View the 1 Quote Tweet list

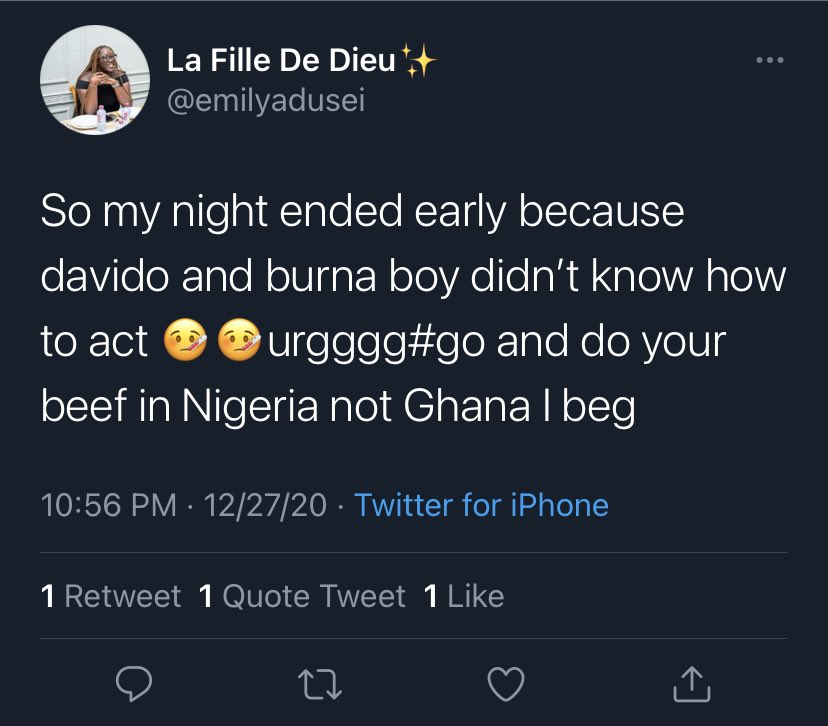pos(302,597)
